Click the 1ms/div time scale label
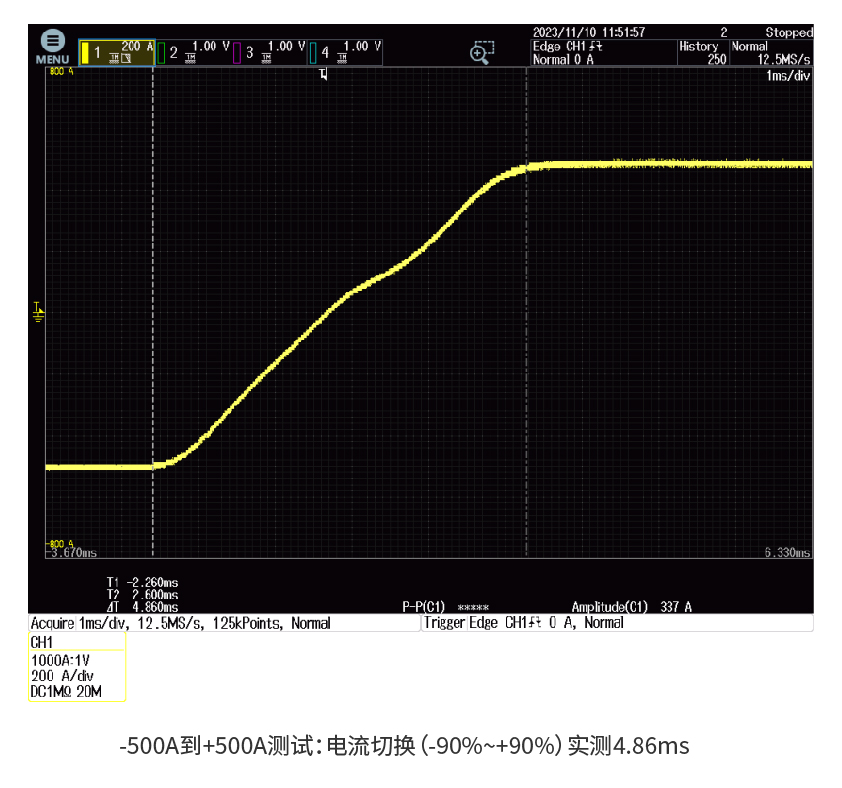 787,76
